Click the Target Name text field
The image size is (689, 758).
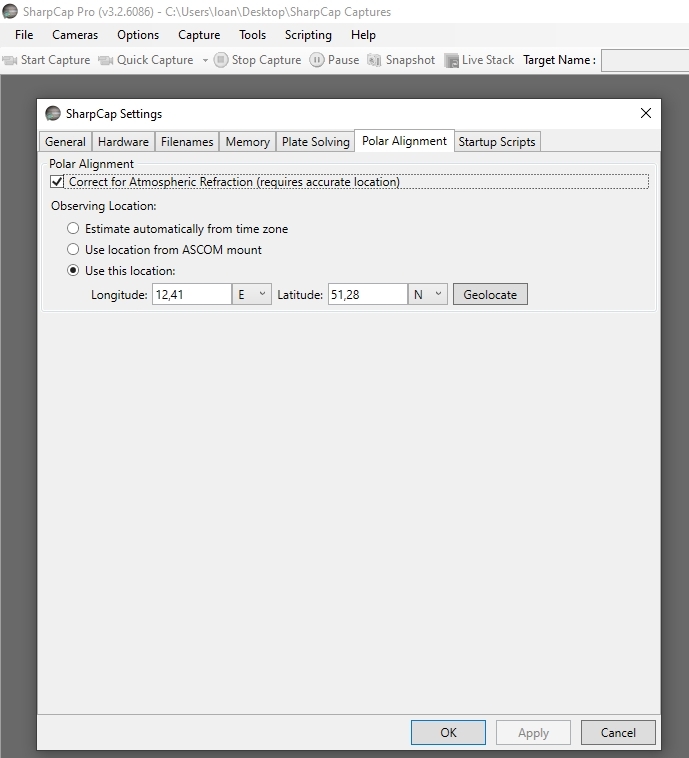point(644,60)
